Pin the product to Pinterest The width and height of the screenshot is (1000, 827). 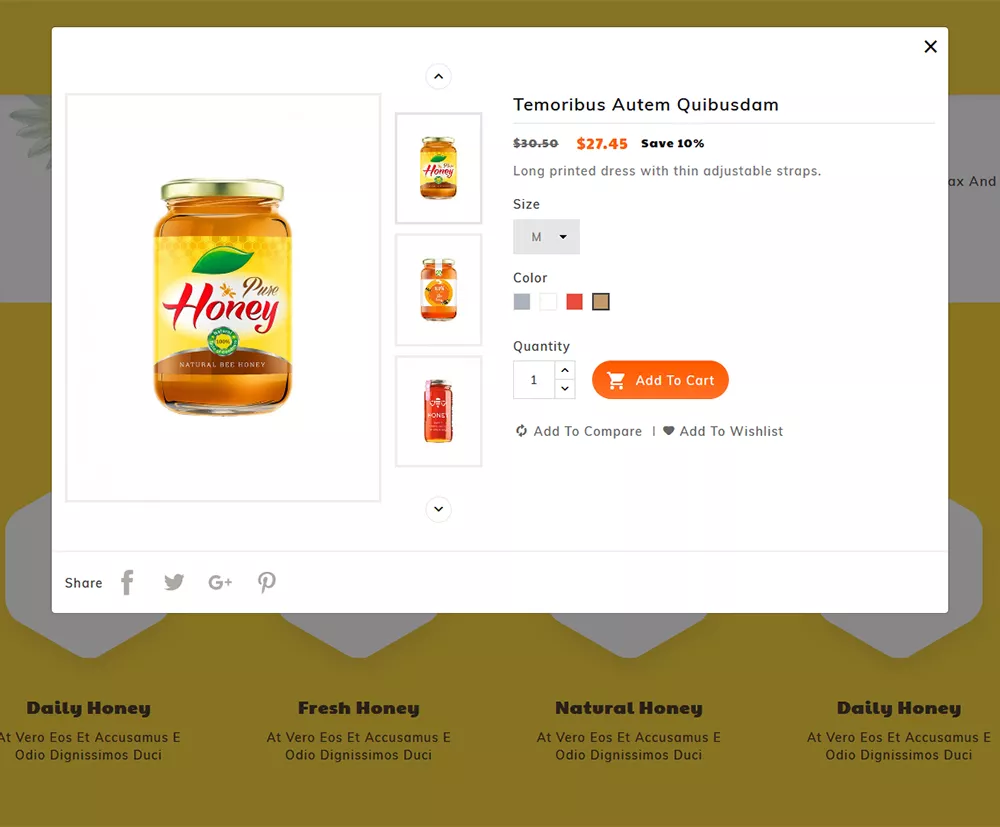(x=266, y=582)
